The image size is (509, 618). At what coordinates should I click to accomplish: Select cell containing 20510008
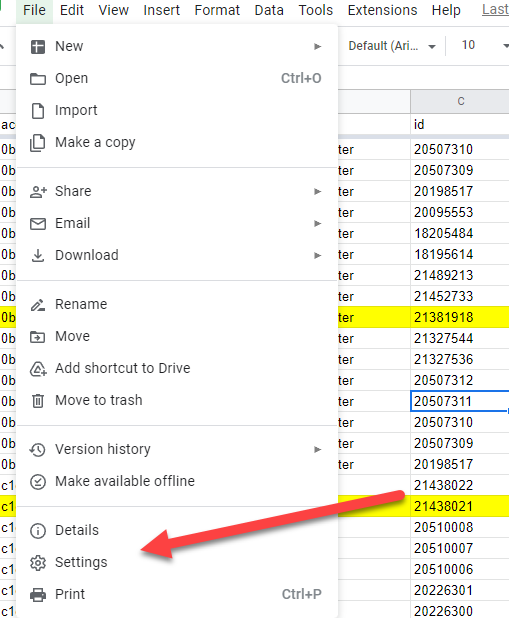pos(460,527)
